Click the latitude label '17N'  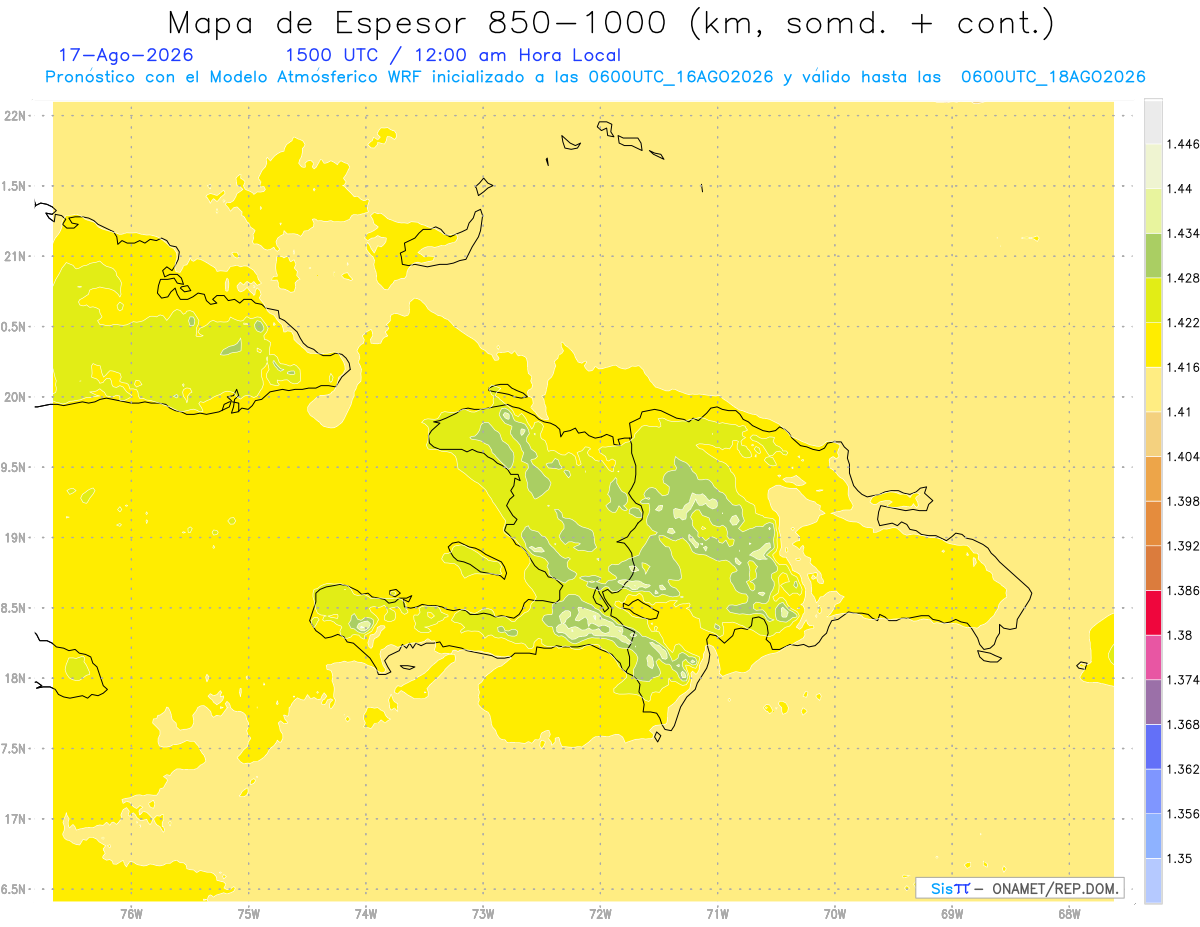click(x=16, y=820)
